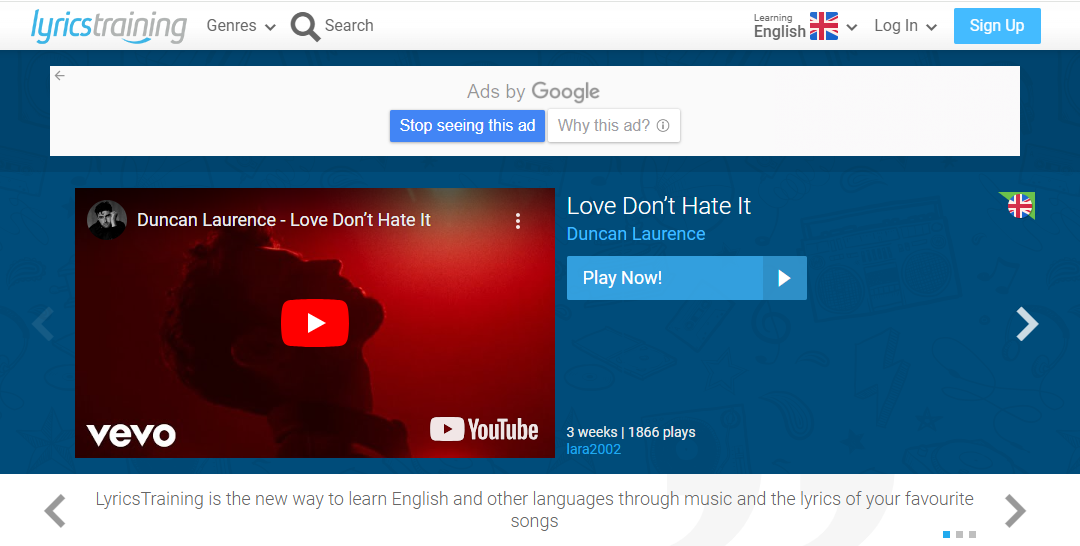Click the UK flag language icon

824,26
